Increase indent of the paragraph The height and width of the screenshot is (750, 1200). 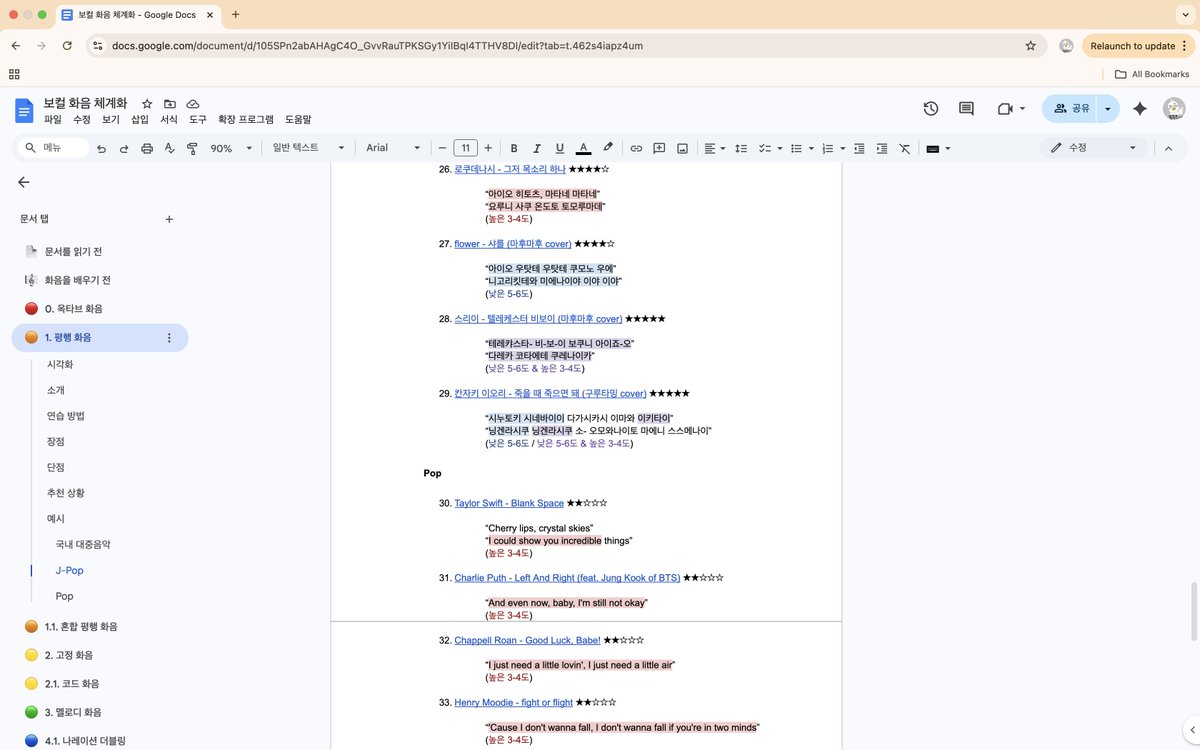pos(881,148)
